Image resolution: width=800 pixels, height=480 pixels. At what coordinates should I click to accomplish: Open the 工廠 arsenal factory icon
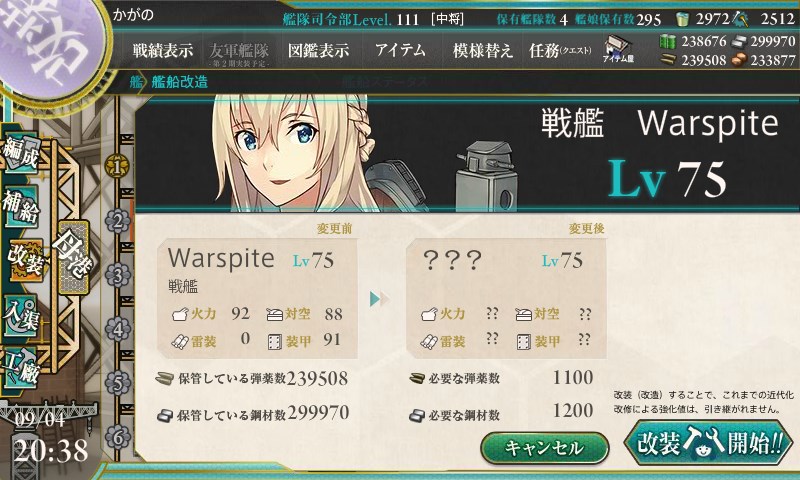[x=21, y=368]
